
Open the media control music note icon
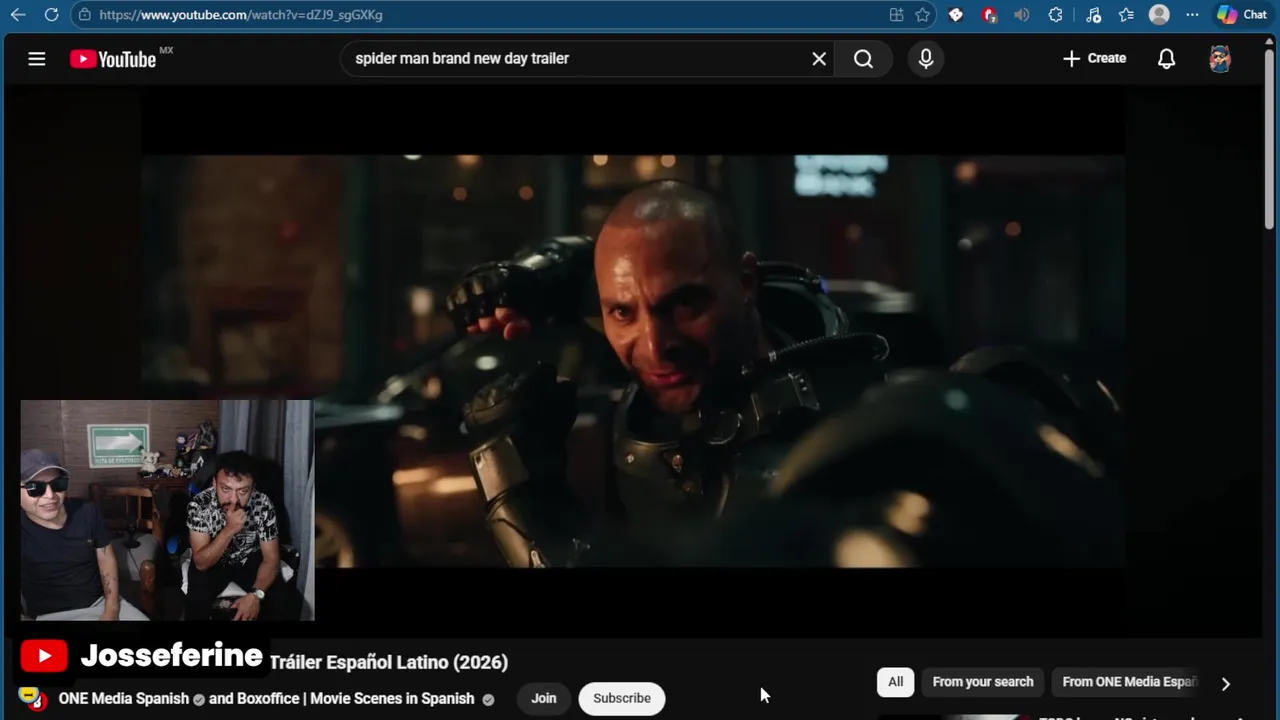point(1093,15)
